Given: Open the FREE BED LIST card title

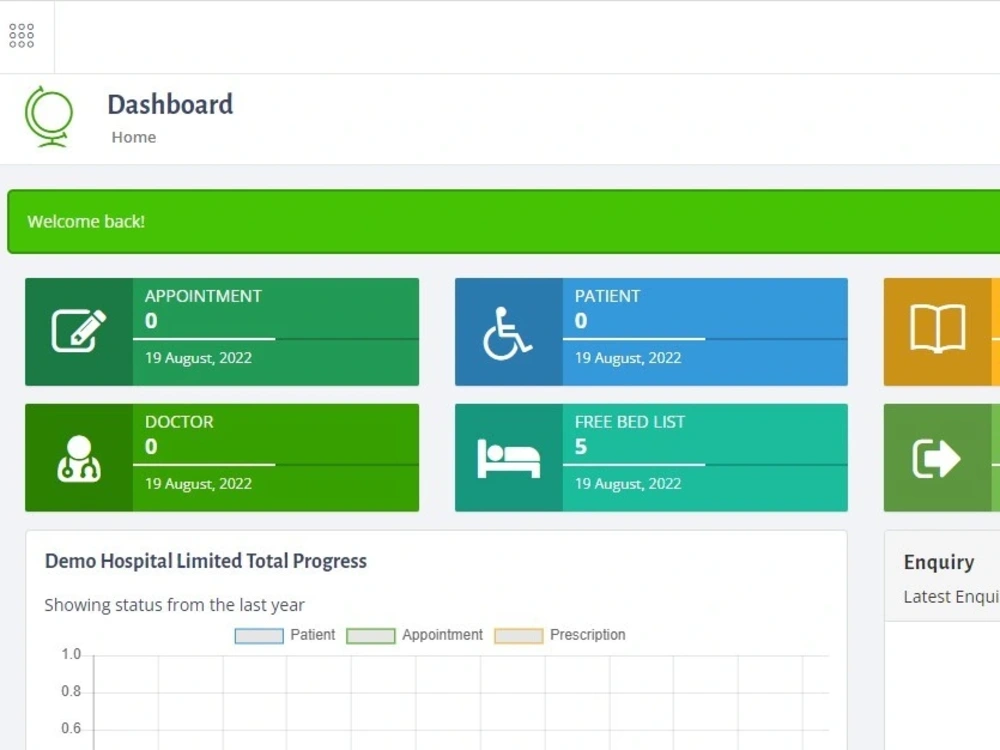Looking at the screenshot, I should 629,422.
